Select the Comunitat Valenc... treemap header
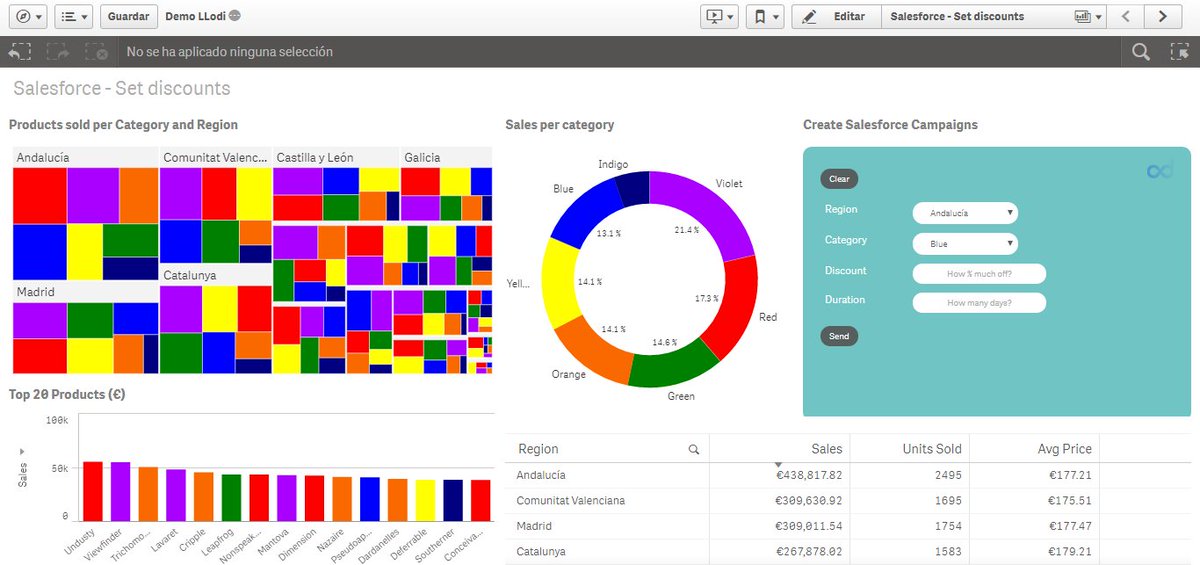The width and height of the screenshot is (1200, 565). [215, 157]
